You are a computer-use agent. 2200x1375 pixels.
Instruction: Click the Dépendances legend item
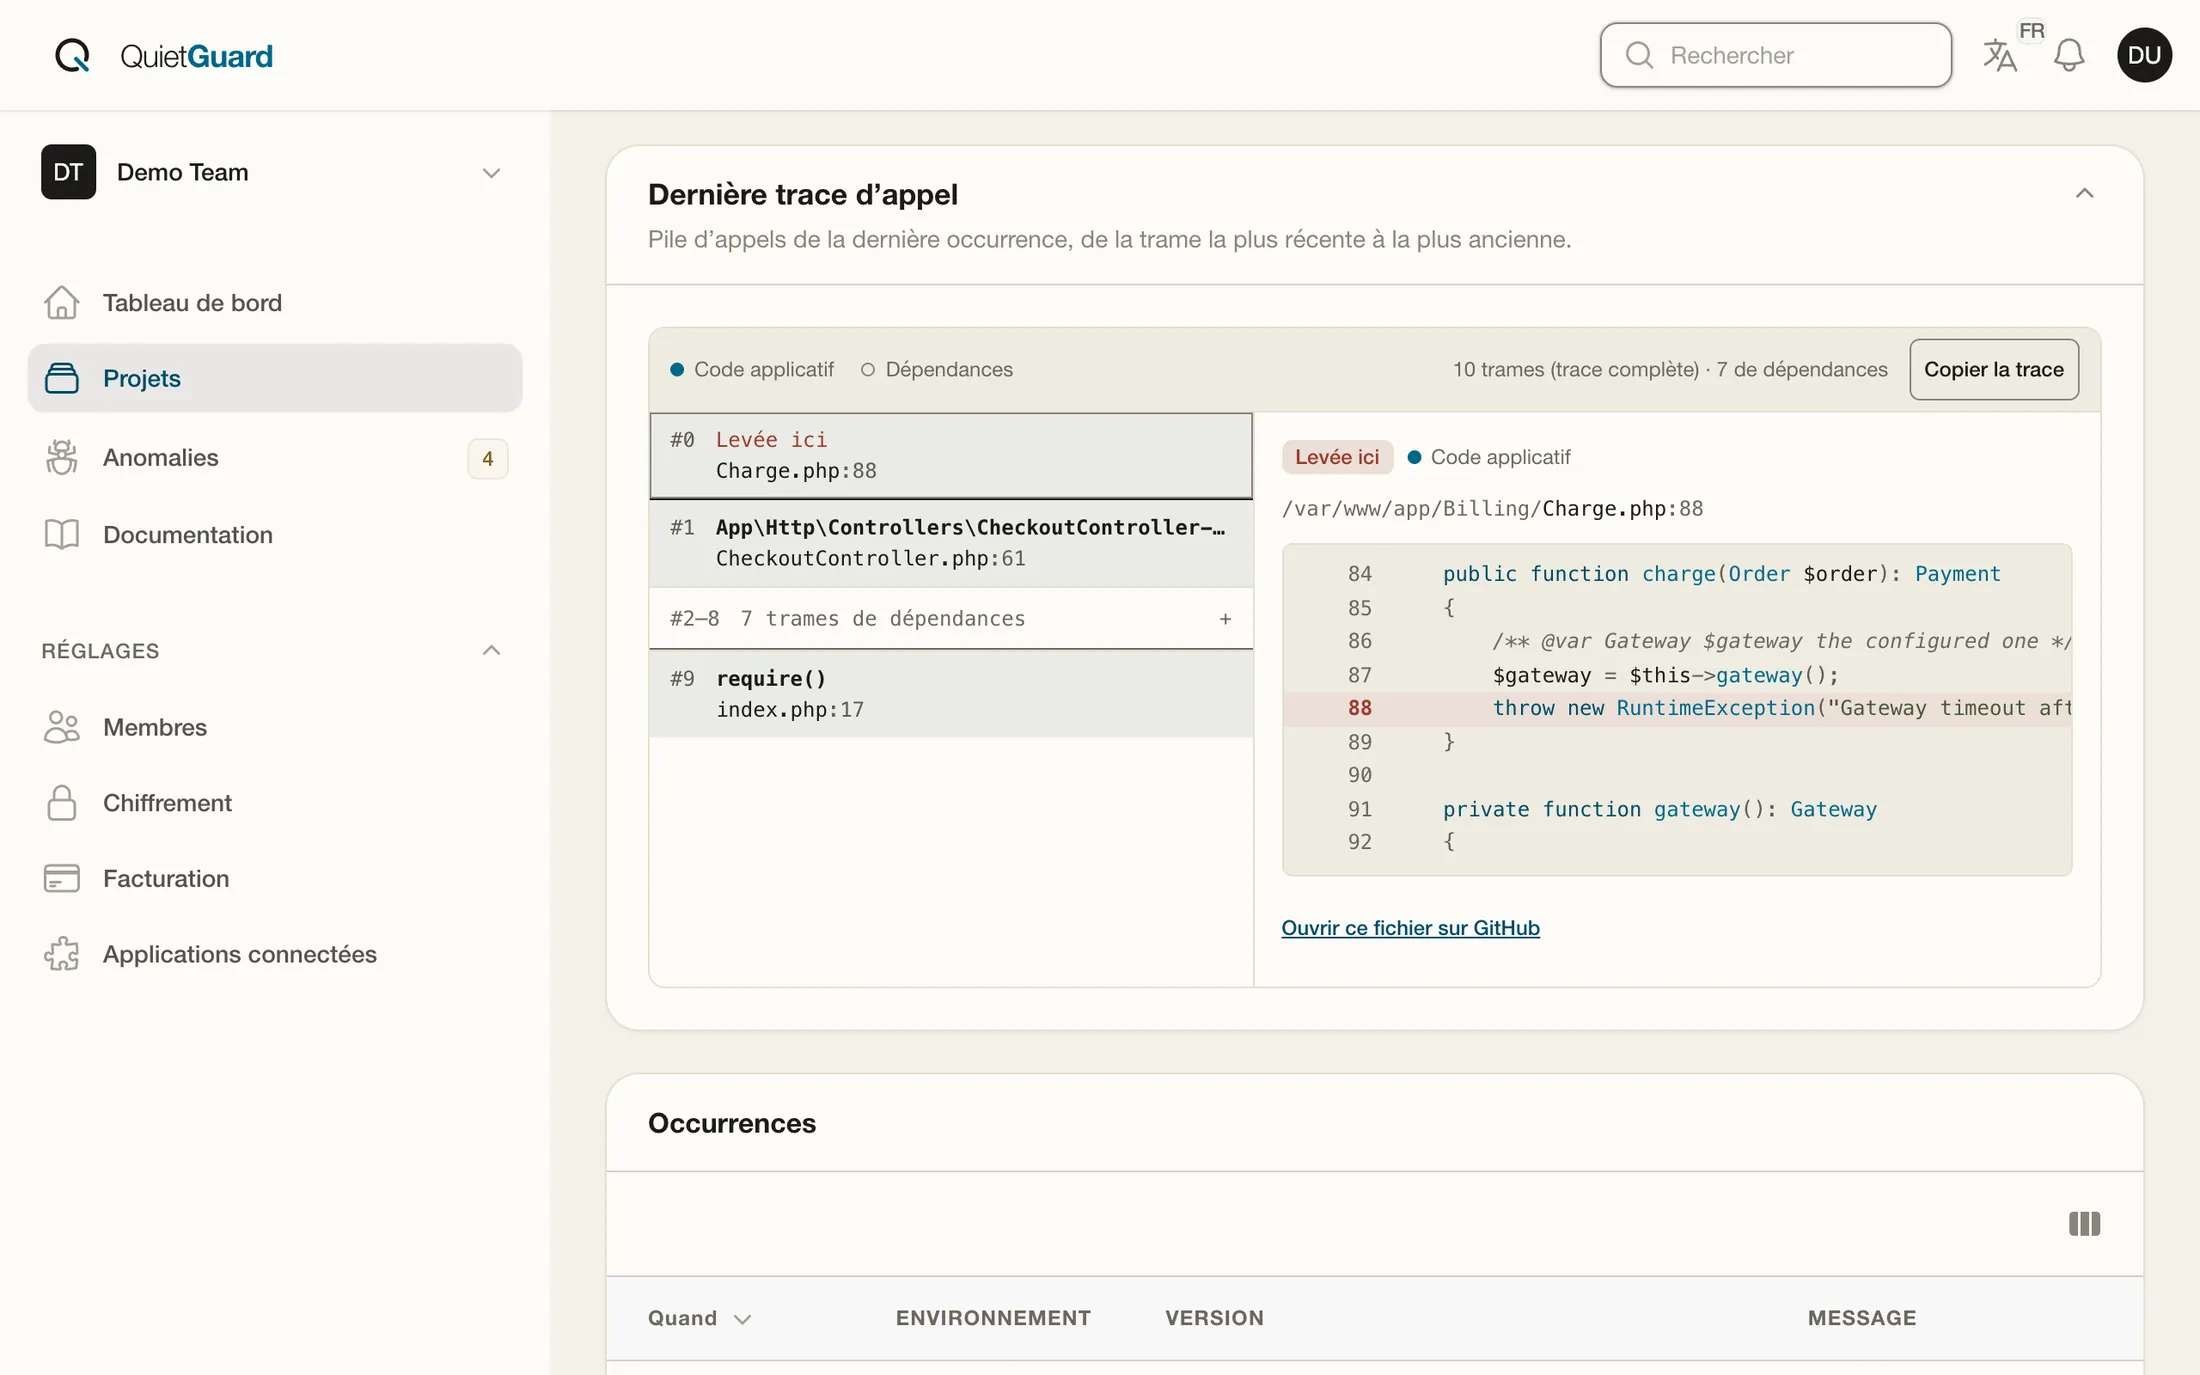coord(937,369)
